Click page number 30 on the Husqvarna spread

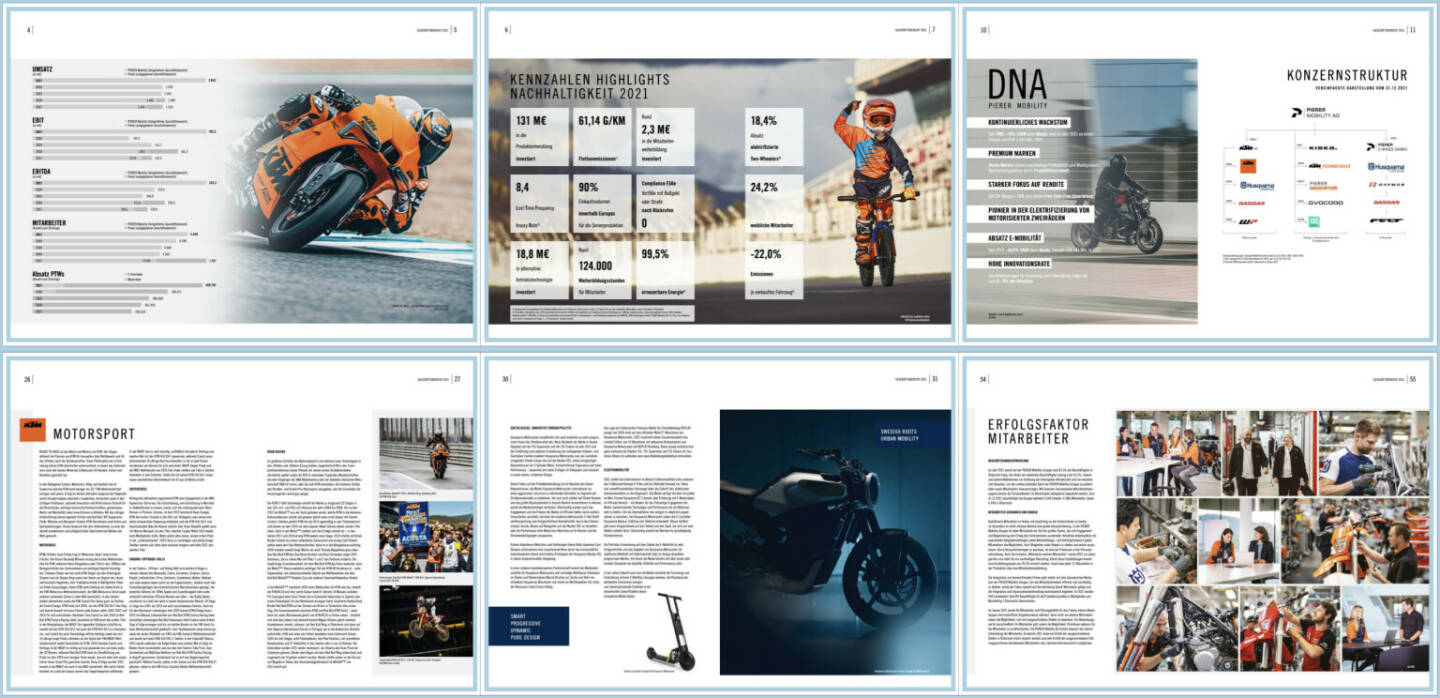click(505, 378)
